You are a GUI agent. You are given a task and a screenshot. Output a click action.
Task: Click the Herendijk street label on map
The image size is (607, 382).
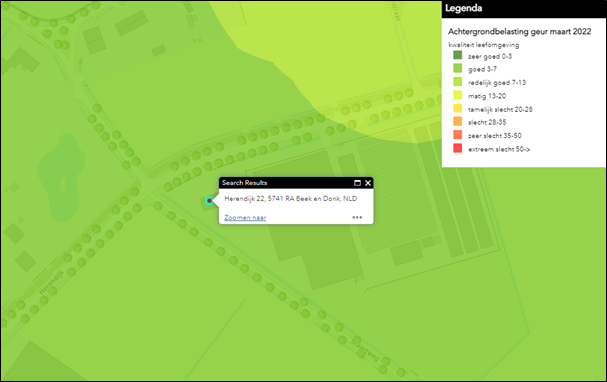coord(51,283)
